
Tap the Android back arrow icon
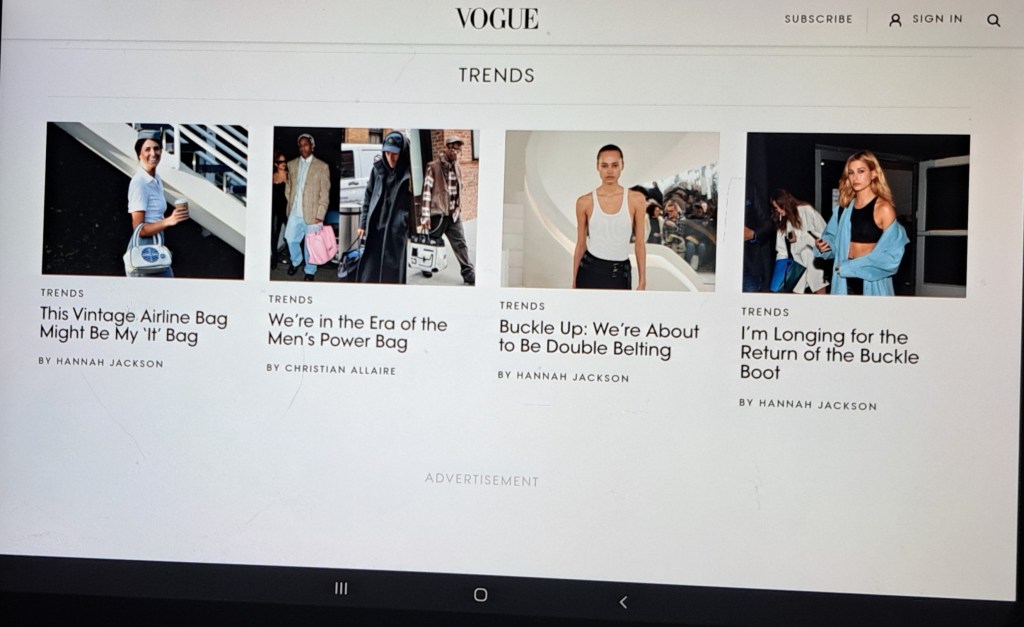tap(623, 602)
